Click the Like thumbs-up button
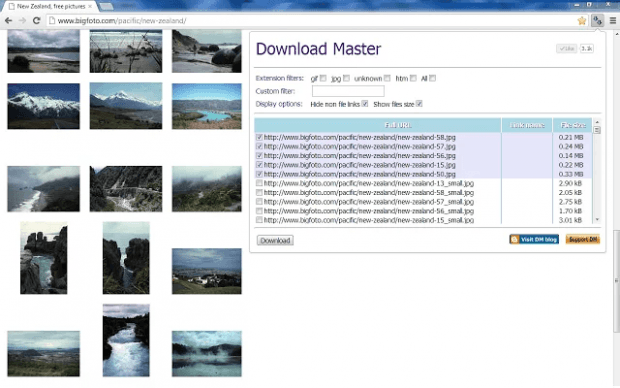The width and height of the screenshot is (620, 388). 567,49
